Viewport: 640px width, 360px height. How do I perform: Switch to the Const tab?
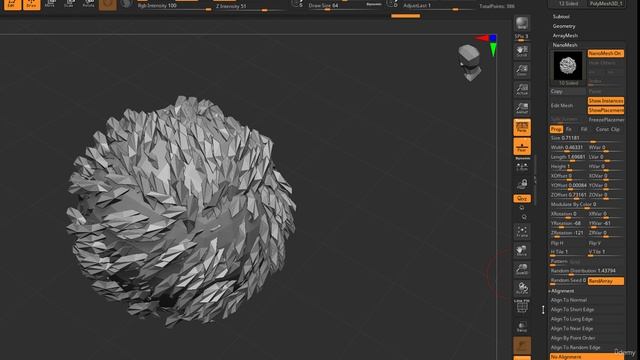602,129
